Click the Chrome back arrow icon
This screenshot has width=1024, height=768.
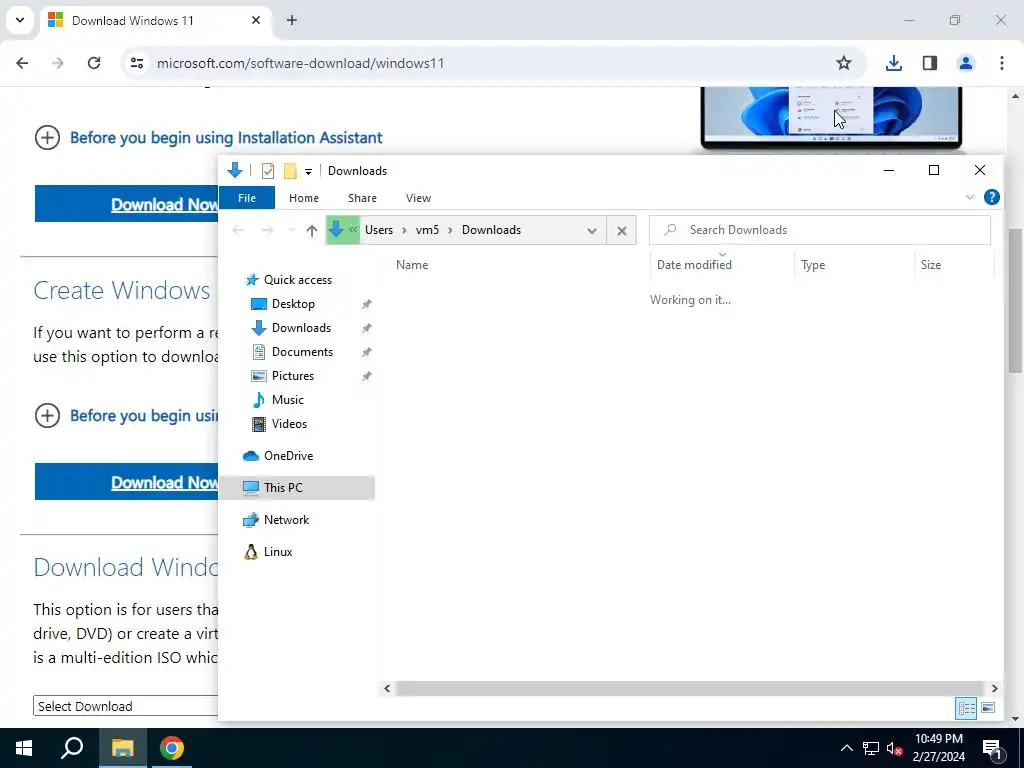point(22,63)
